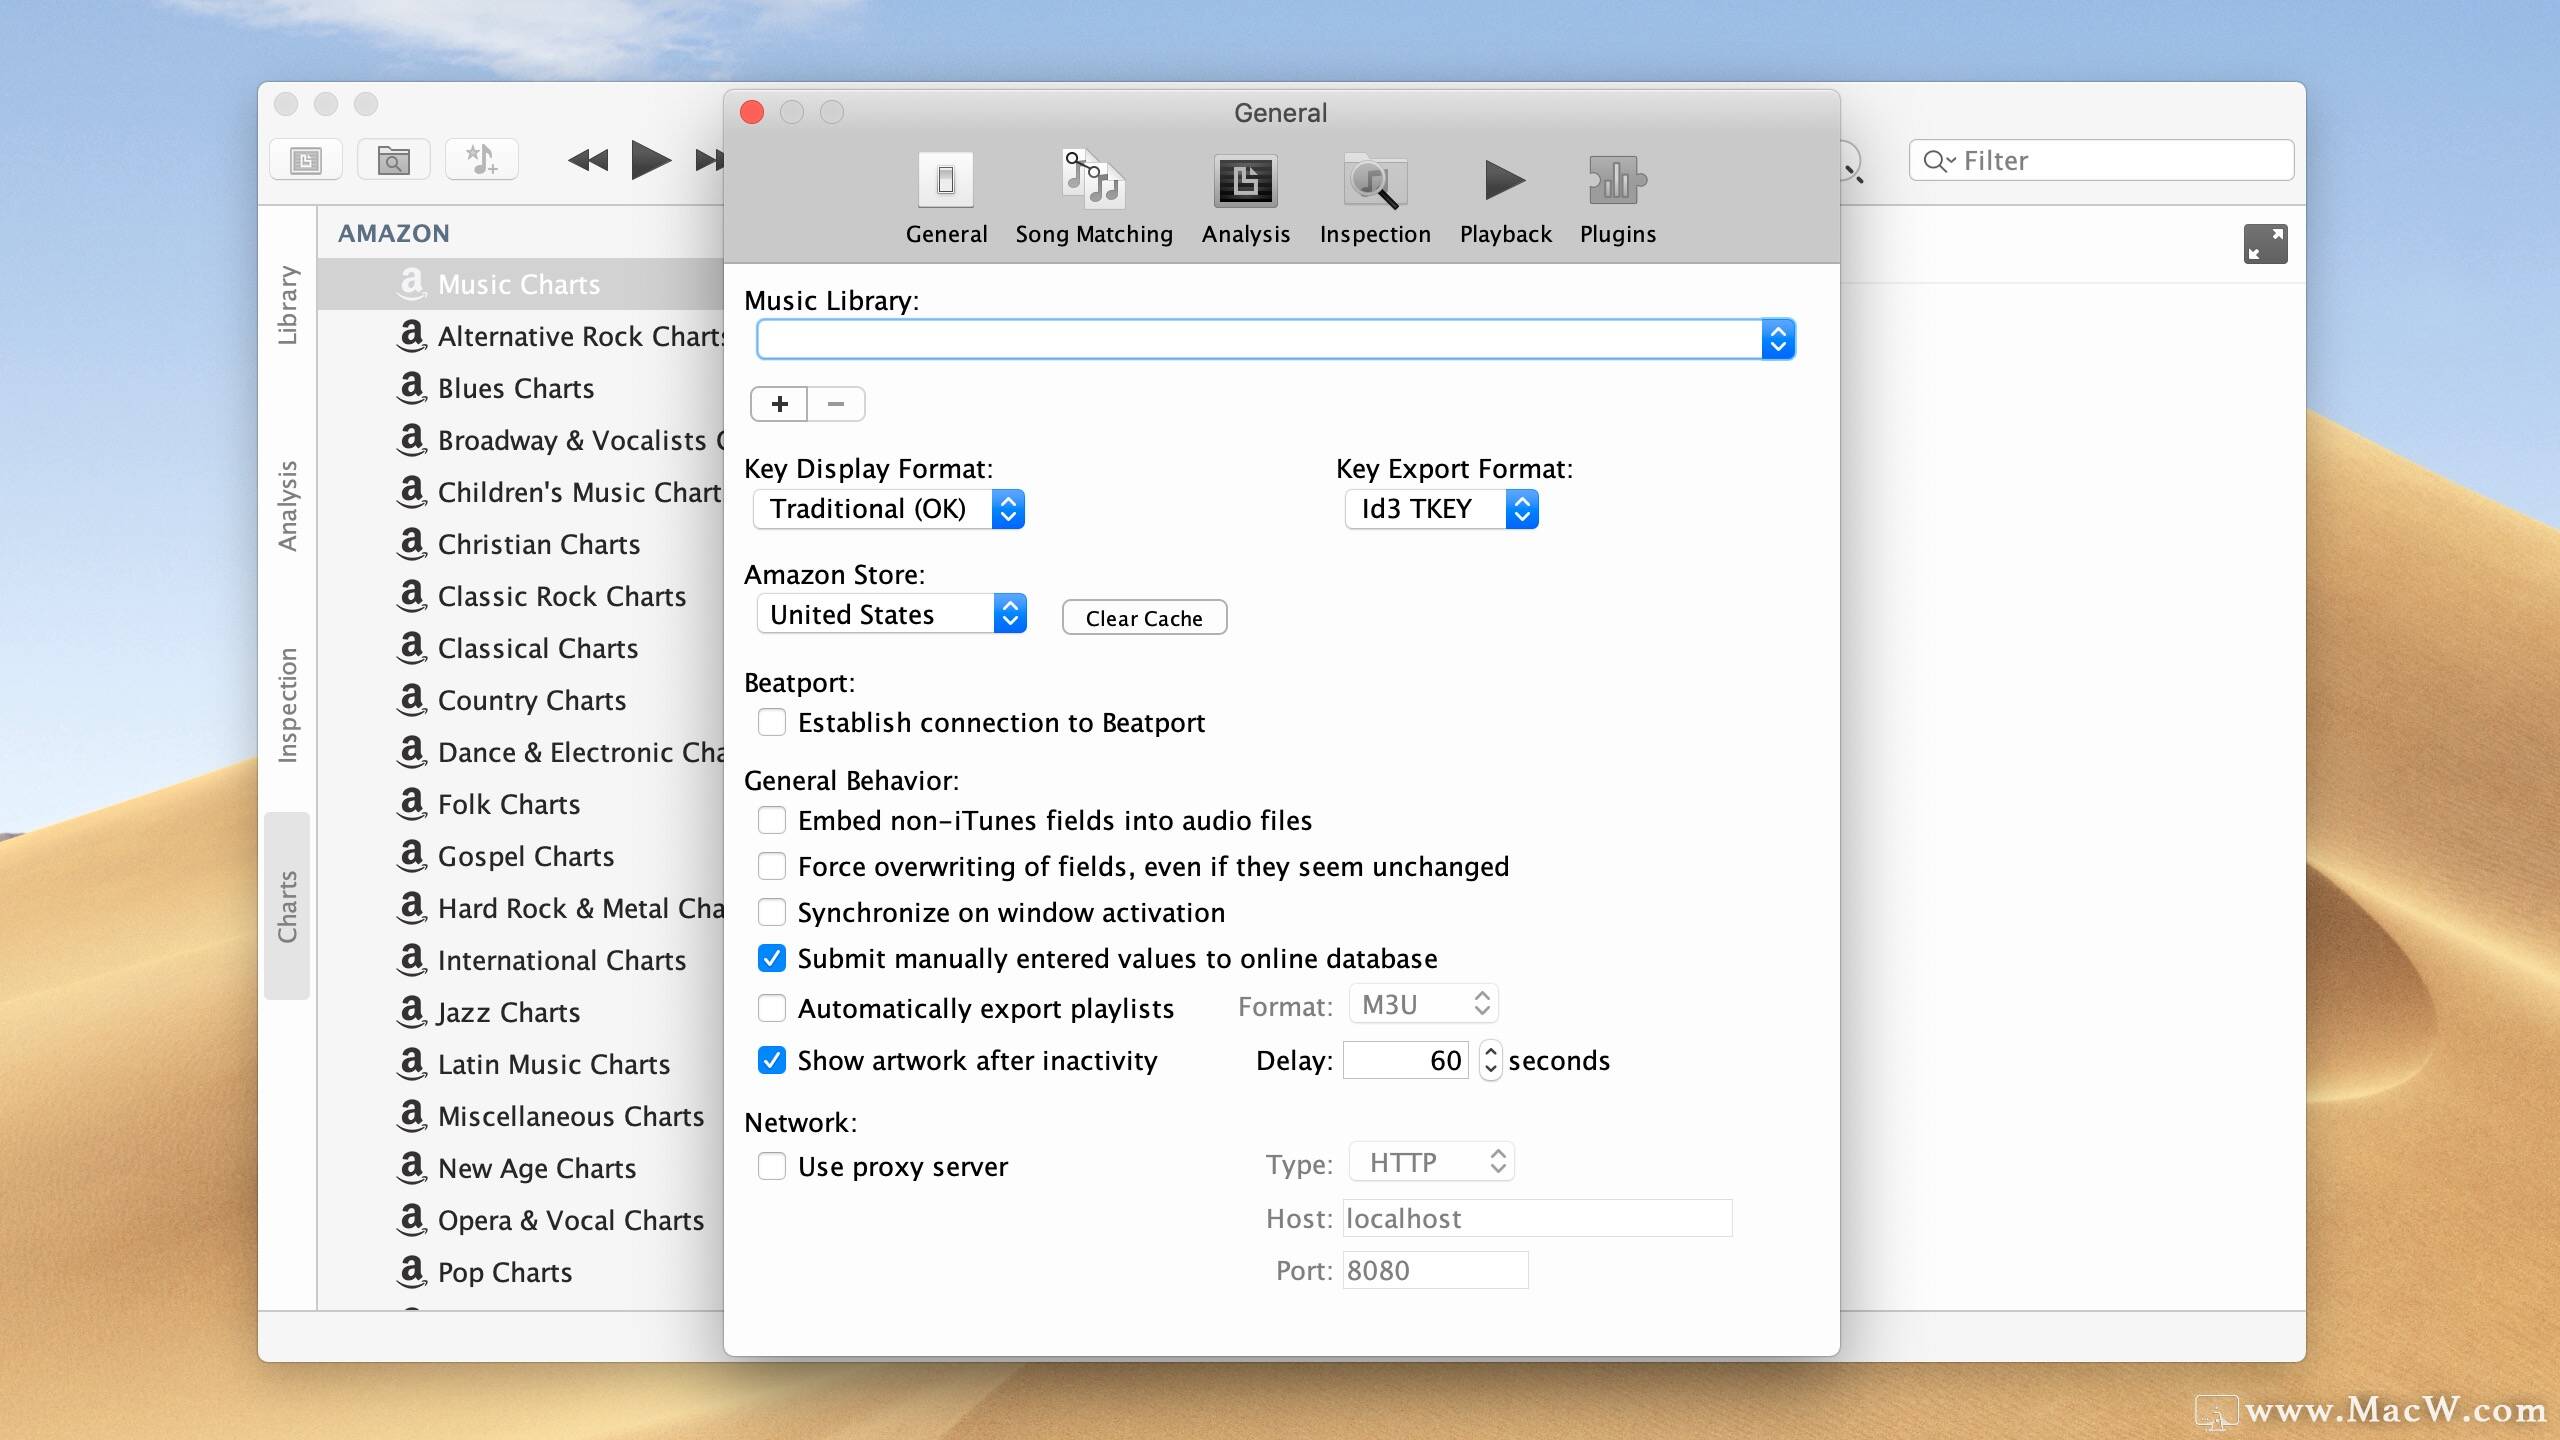This screenshot has width=2560, height=1440.
Task: Click the music note add toolbar icon
Action: click(482, 160)
